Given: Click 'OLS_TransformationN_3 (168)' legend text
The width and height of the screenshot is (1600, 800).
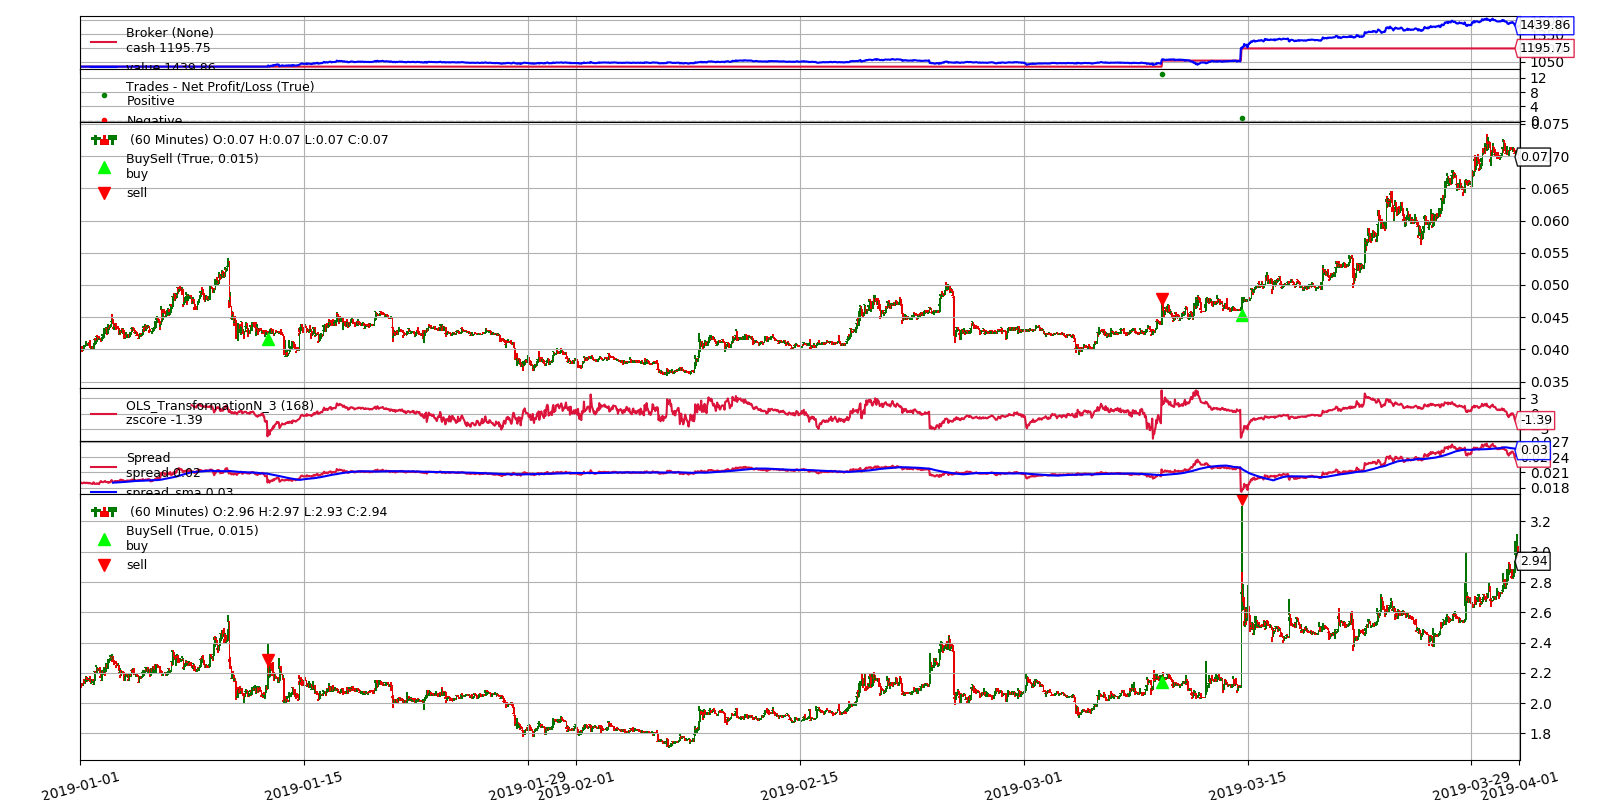Looking at the screenshot, I should (x=220, y=406).
